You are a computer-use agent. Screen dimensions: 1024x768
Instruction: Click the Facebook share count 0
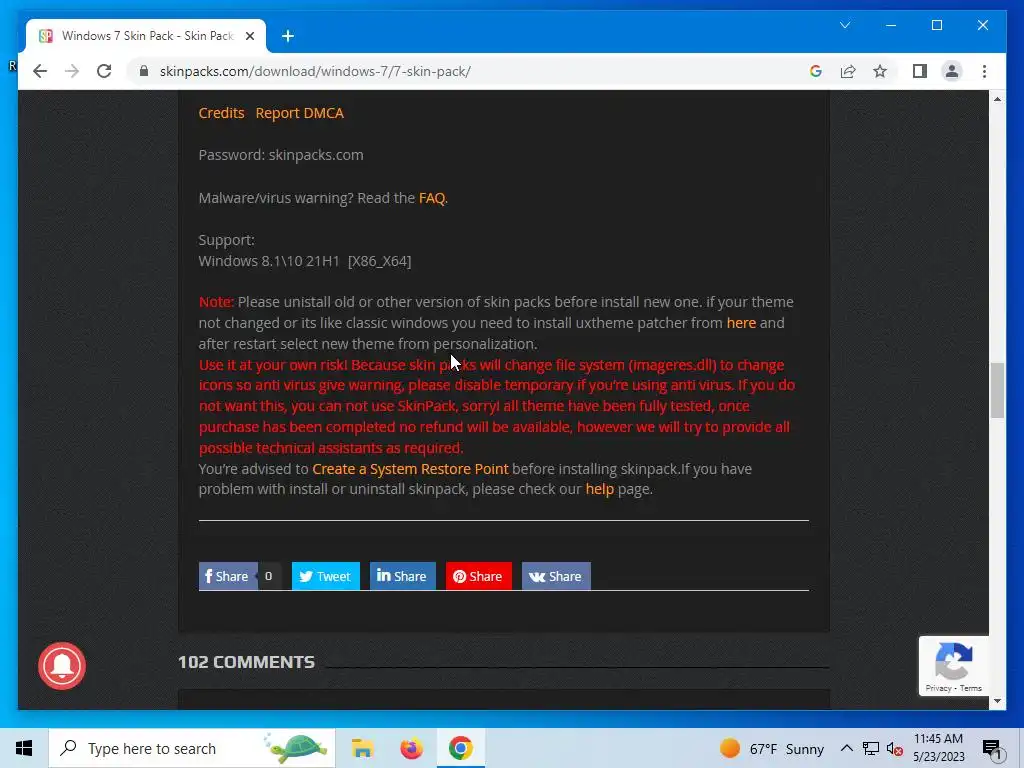click(x=268, y=576)
